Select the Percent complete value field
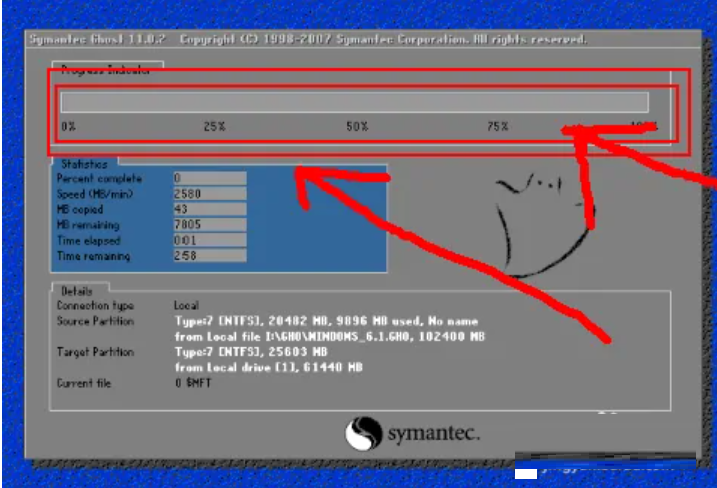The width and height of the screenshot is (717, 488). point(209,178)
